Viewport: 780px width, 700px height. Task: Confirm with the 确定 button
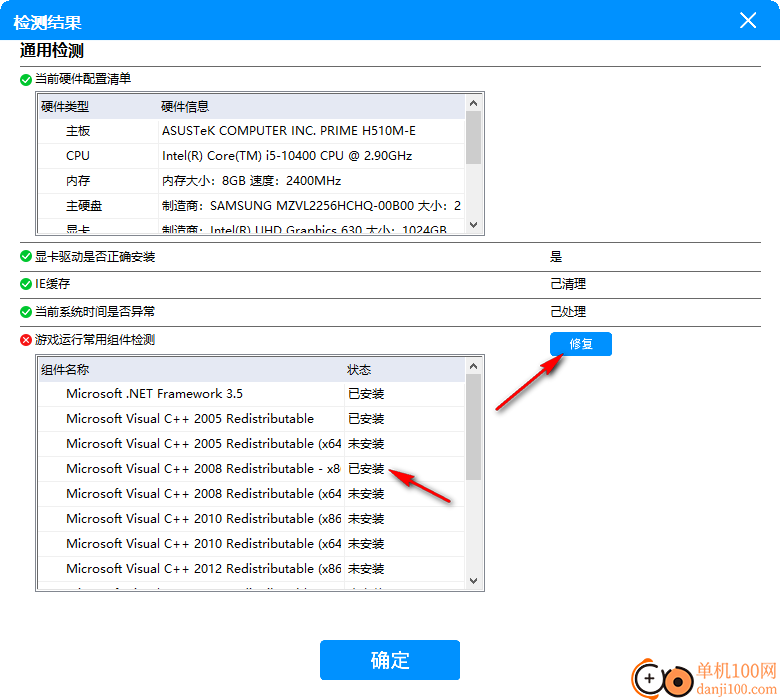(390, 660)
